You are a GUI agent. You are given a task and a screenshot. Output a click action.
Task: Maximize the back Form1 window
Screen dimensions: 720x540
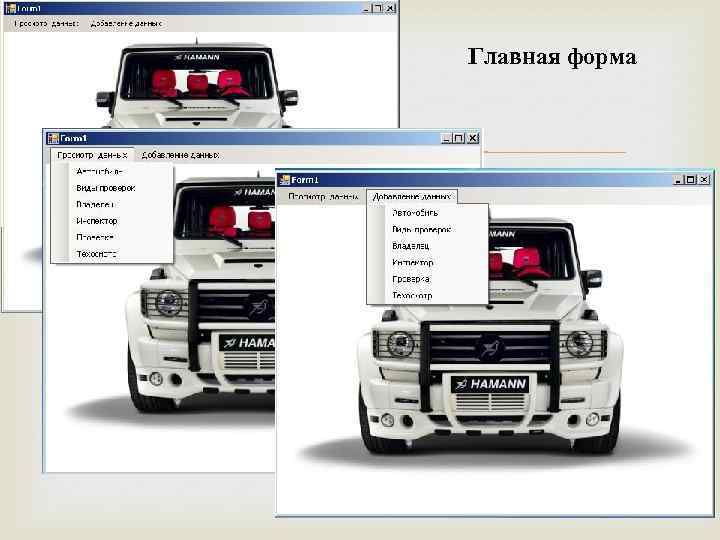coord(377,8)
